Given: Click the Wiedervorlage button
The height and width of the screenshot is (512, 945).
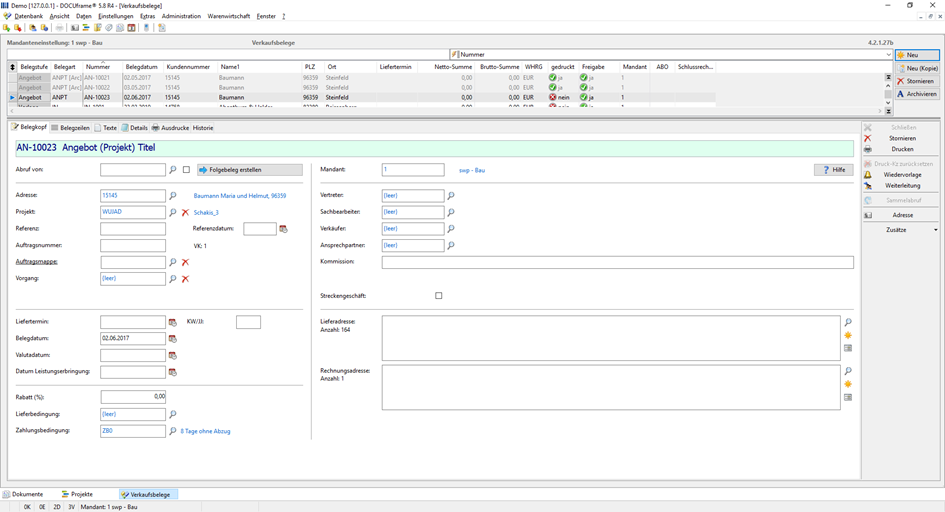Looking at the screenshot, I should click(902, 175).
